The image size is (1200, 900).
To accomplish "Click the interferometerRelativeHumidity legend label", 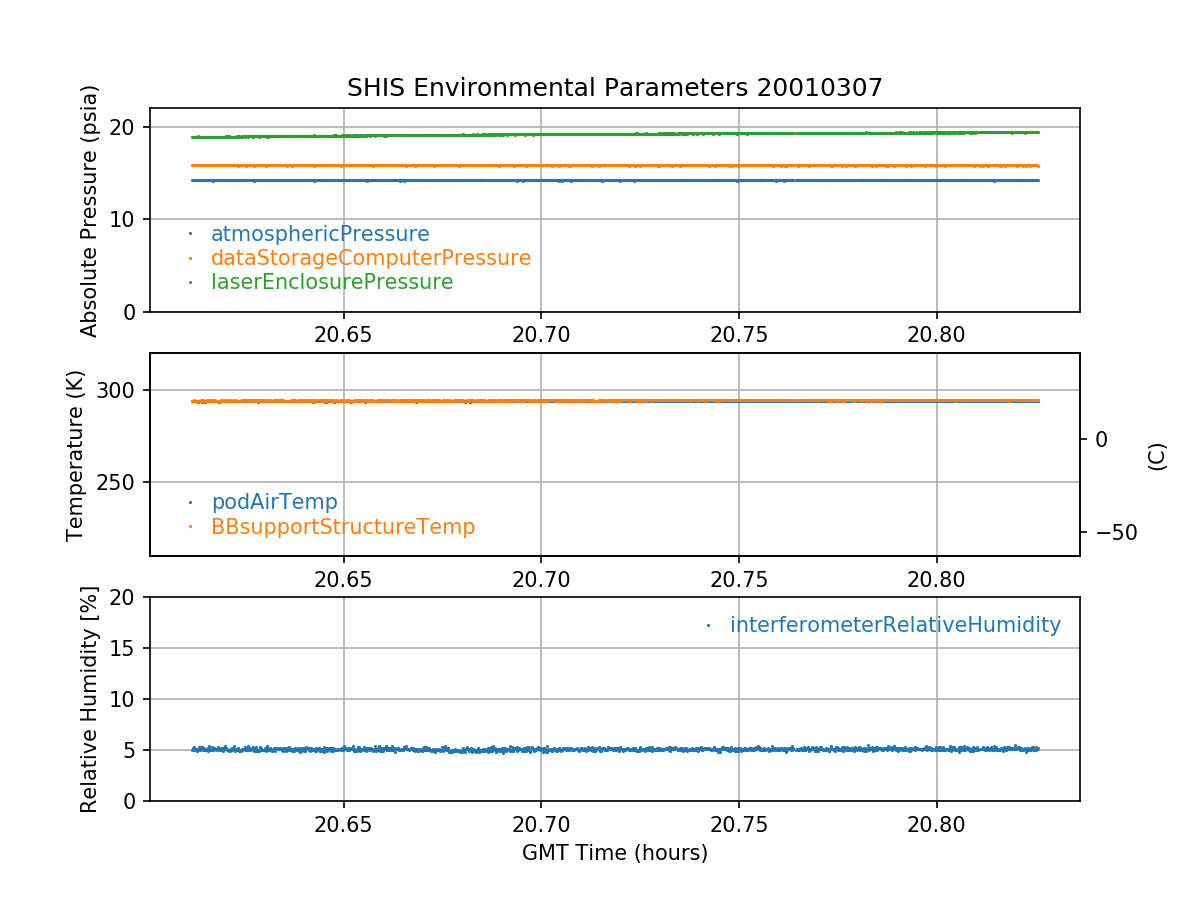I will pyautogui.click(x=895, y=625).
